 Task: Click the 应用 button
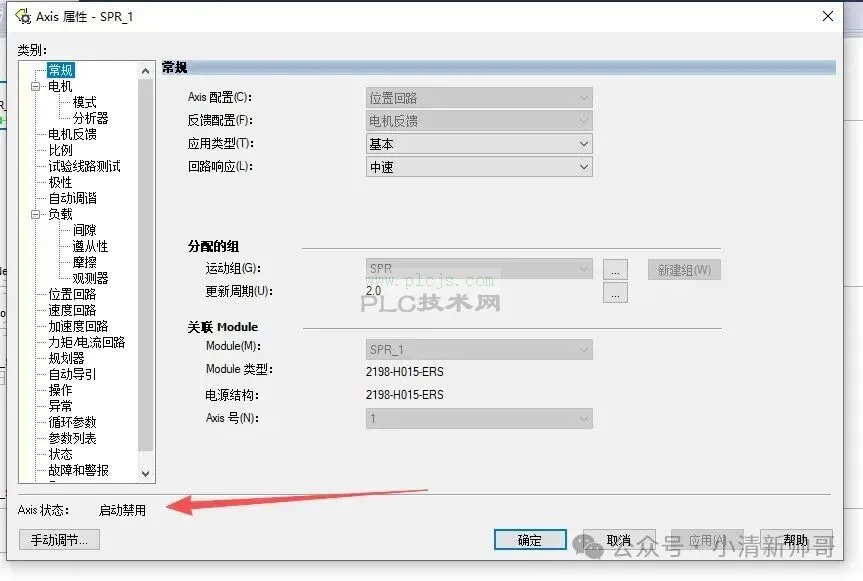tap(707, 540)
